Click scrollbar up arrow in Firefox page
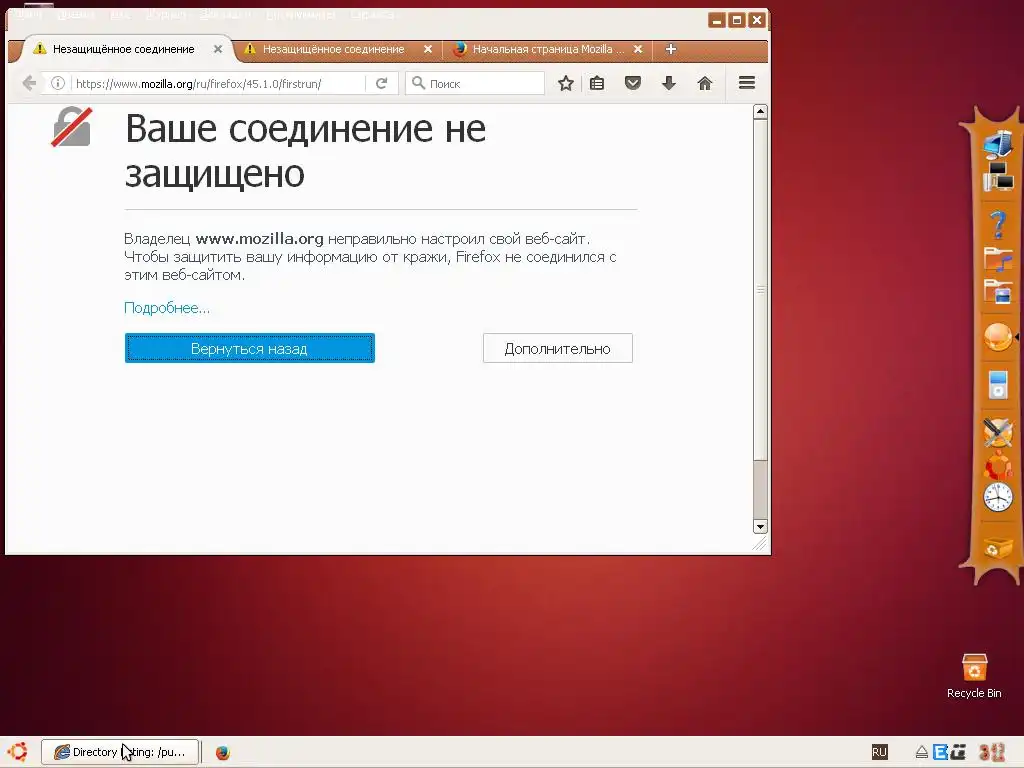Screen dimensions: 1024x768 point(760,112)
